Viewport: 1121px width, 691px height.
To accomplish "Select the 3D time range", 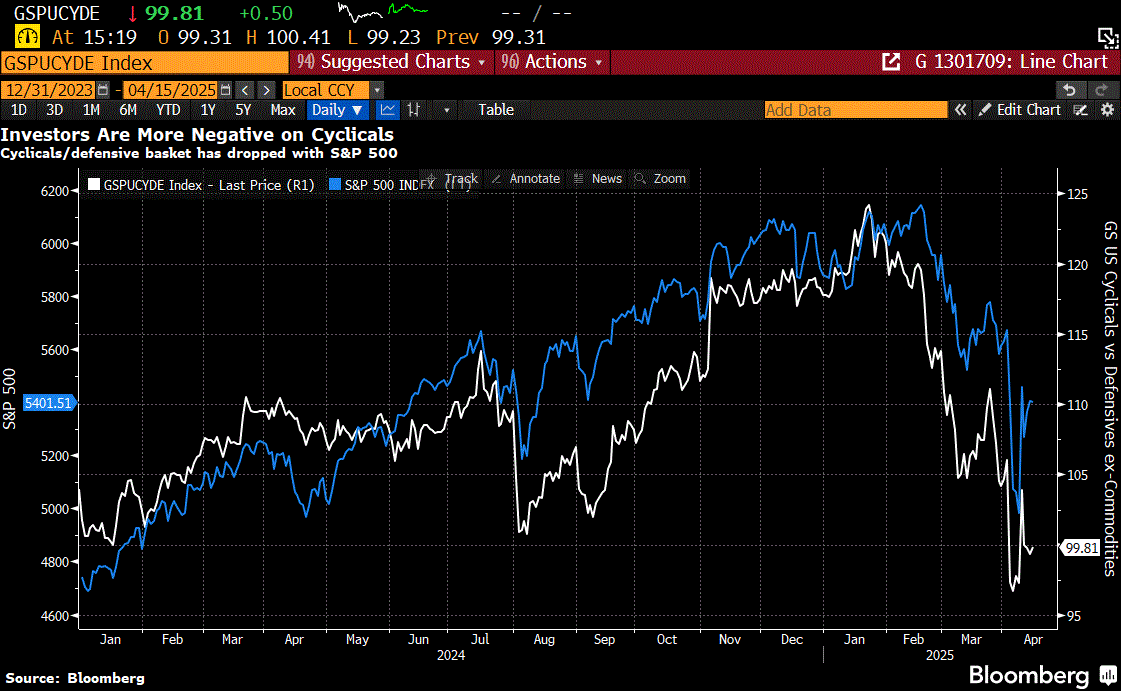I will point(54,110).
